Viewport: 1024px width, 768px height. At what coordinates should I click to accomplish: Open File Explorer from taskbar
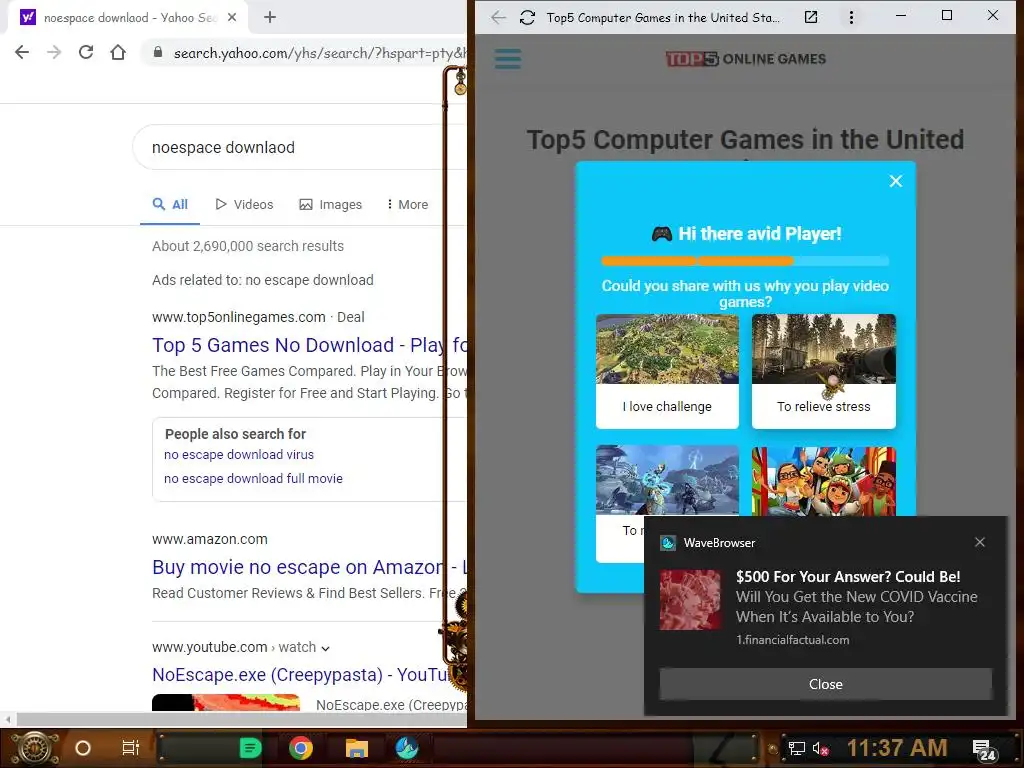[357, 748]
